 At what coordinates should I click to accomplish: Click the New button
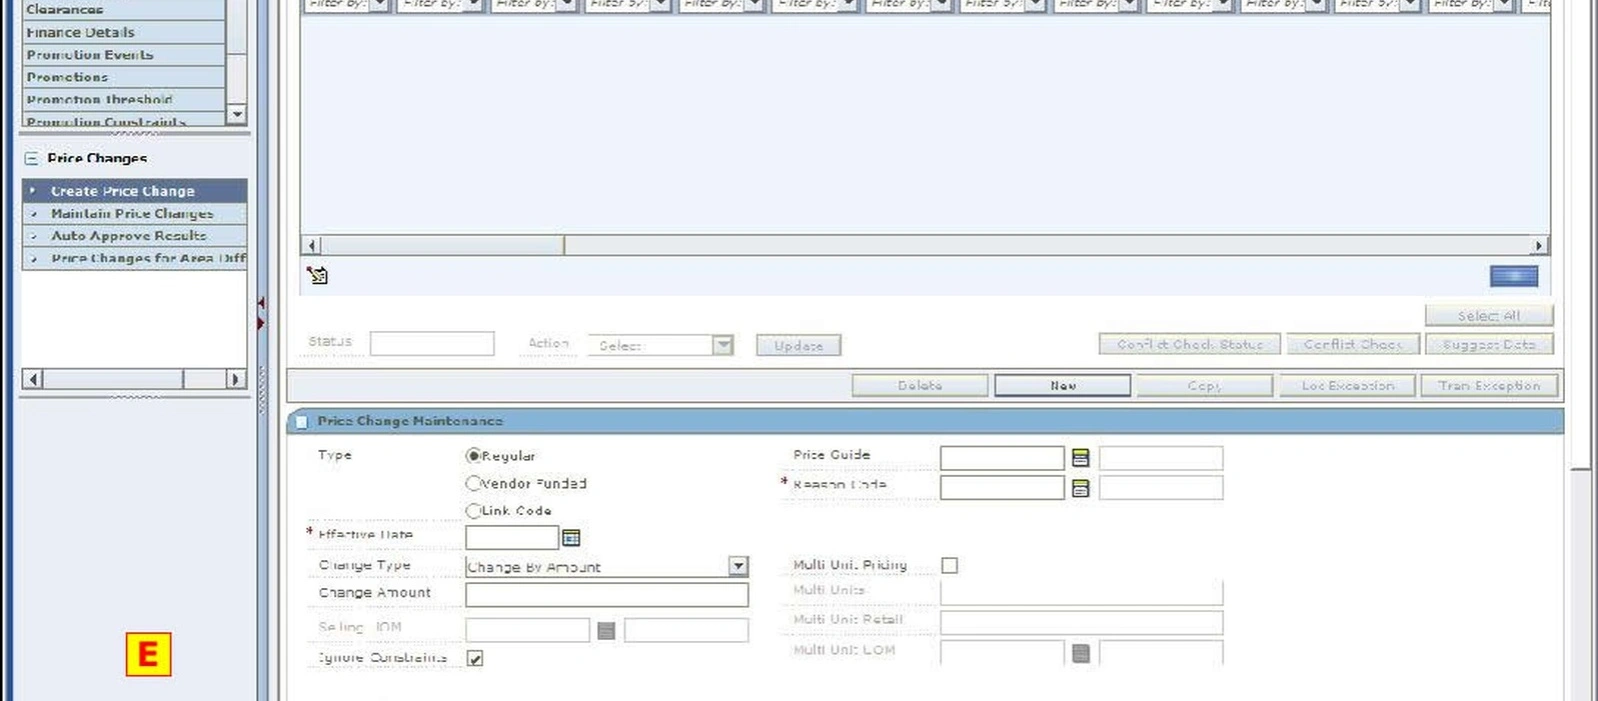click(x=1063, y=385)
